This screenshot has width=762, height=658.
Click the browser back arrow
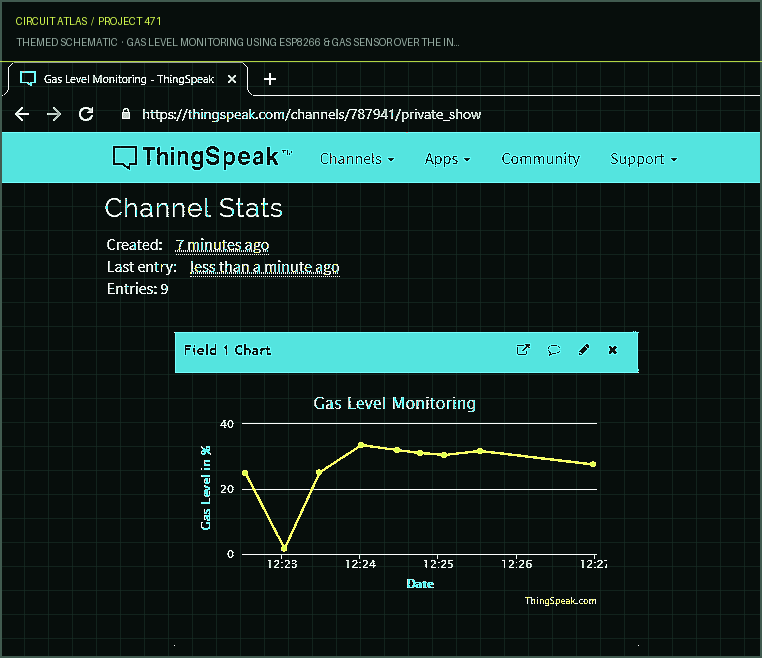pos(22,114)
